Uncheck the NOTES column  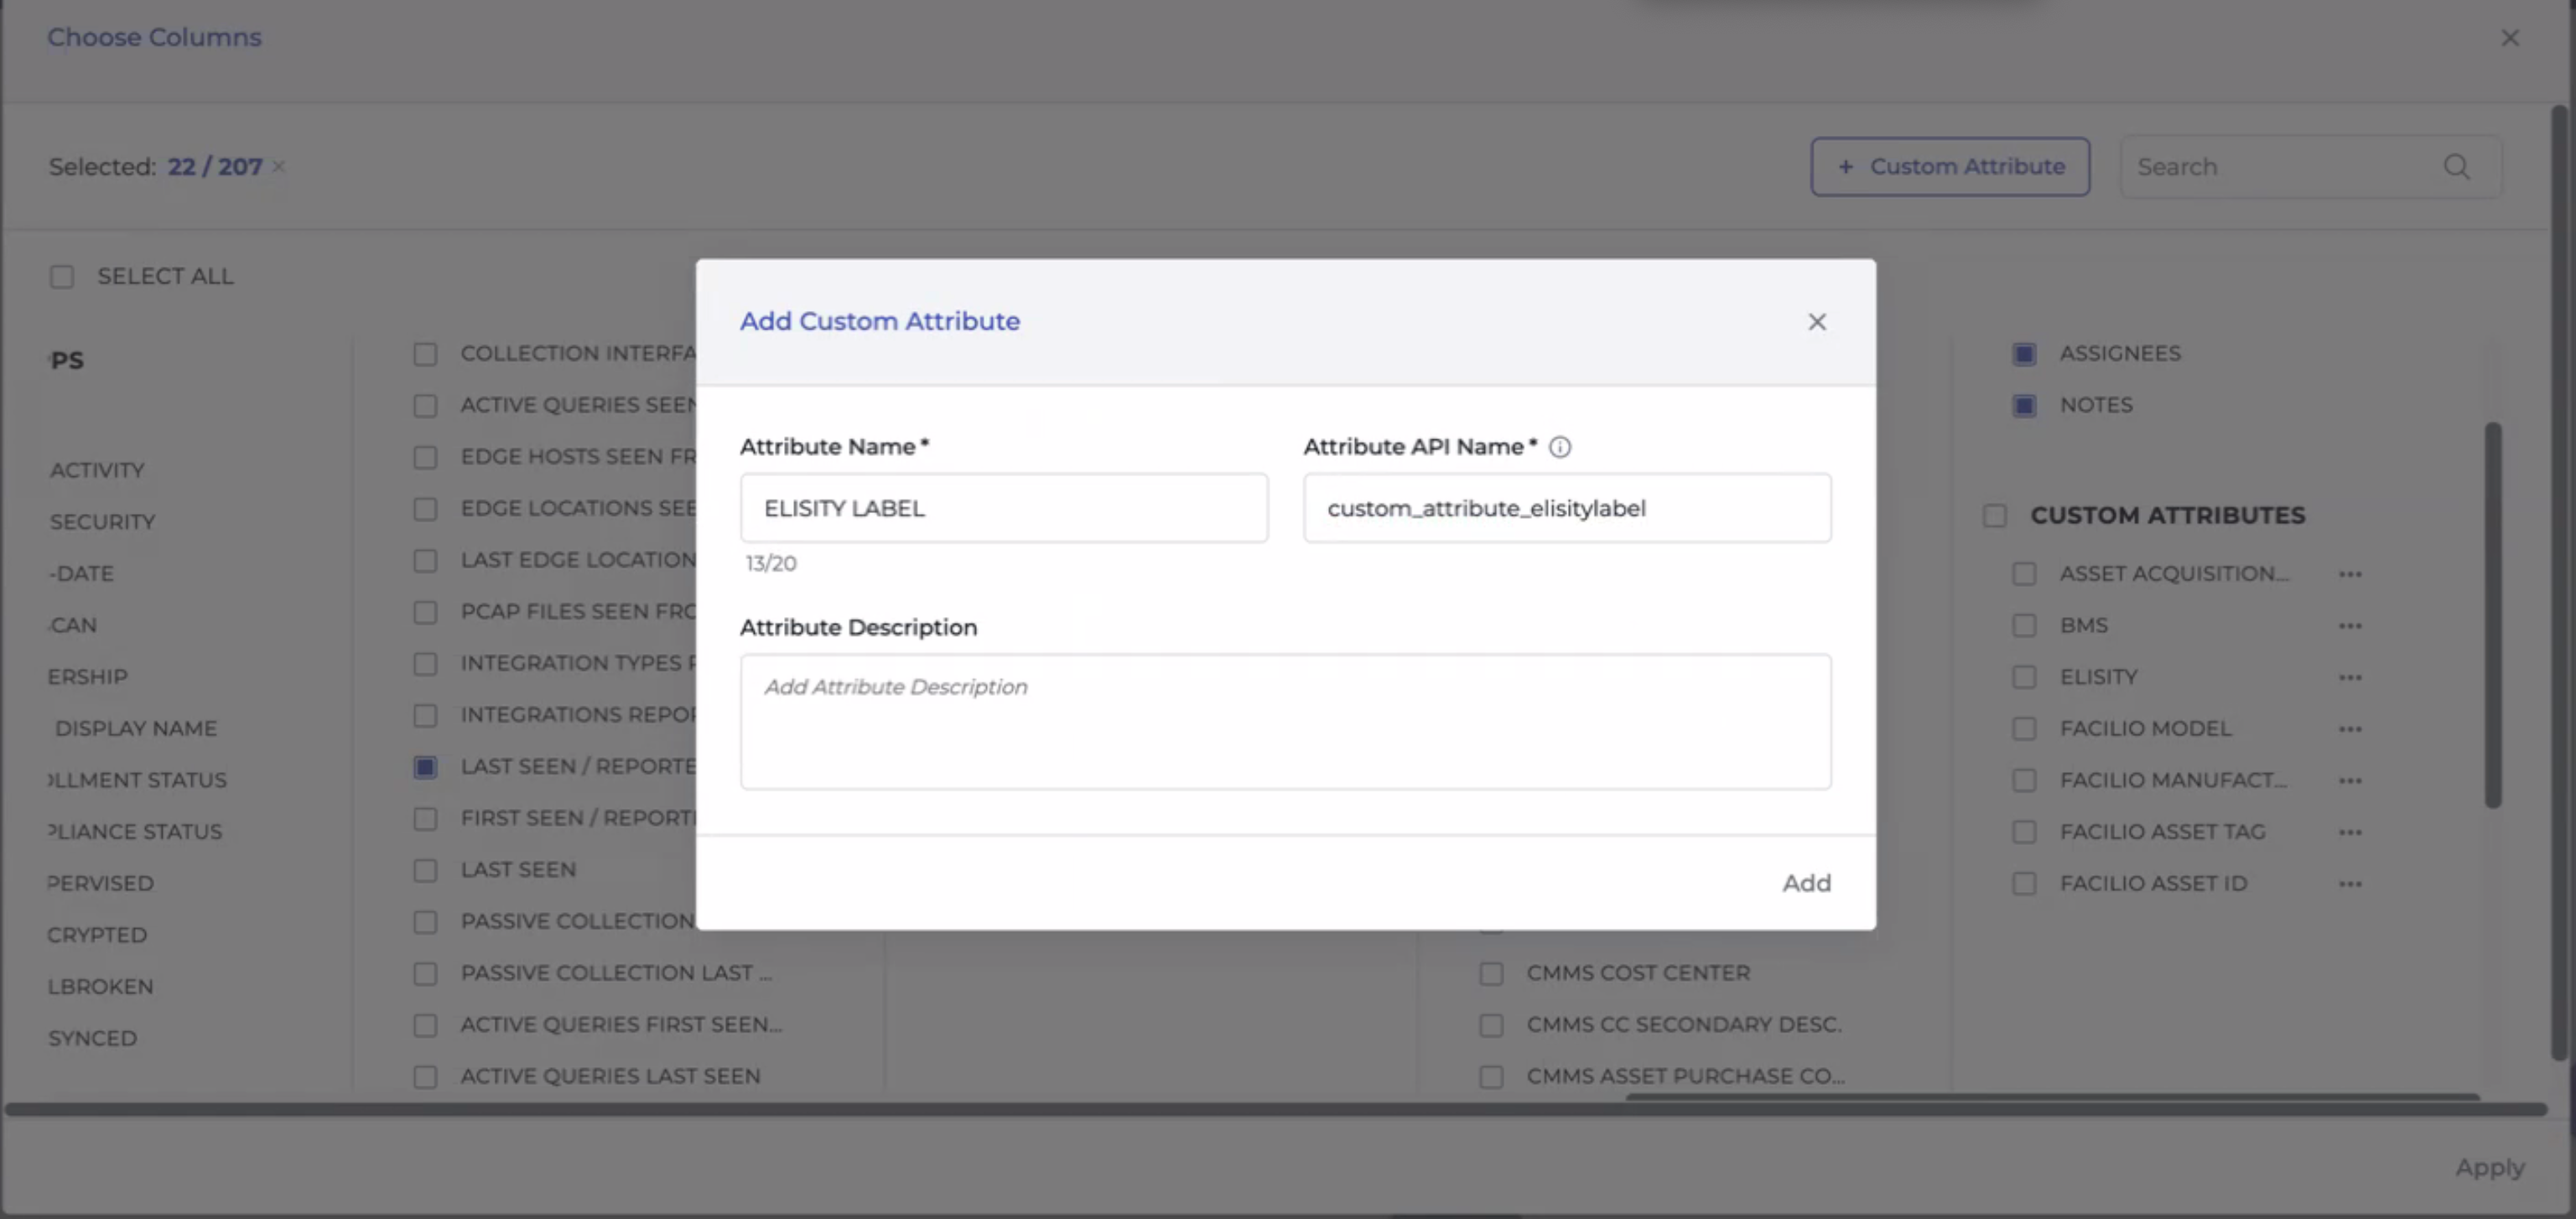pyautogui.click(x=2024, y=405)
